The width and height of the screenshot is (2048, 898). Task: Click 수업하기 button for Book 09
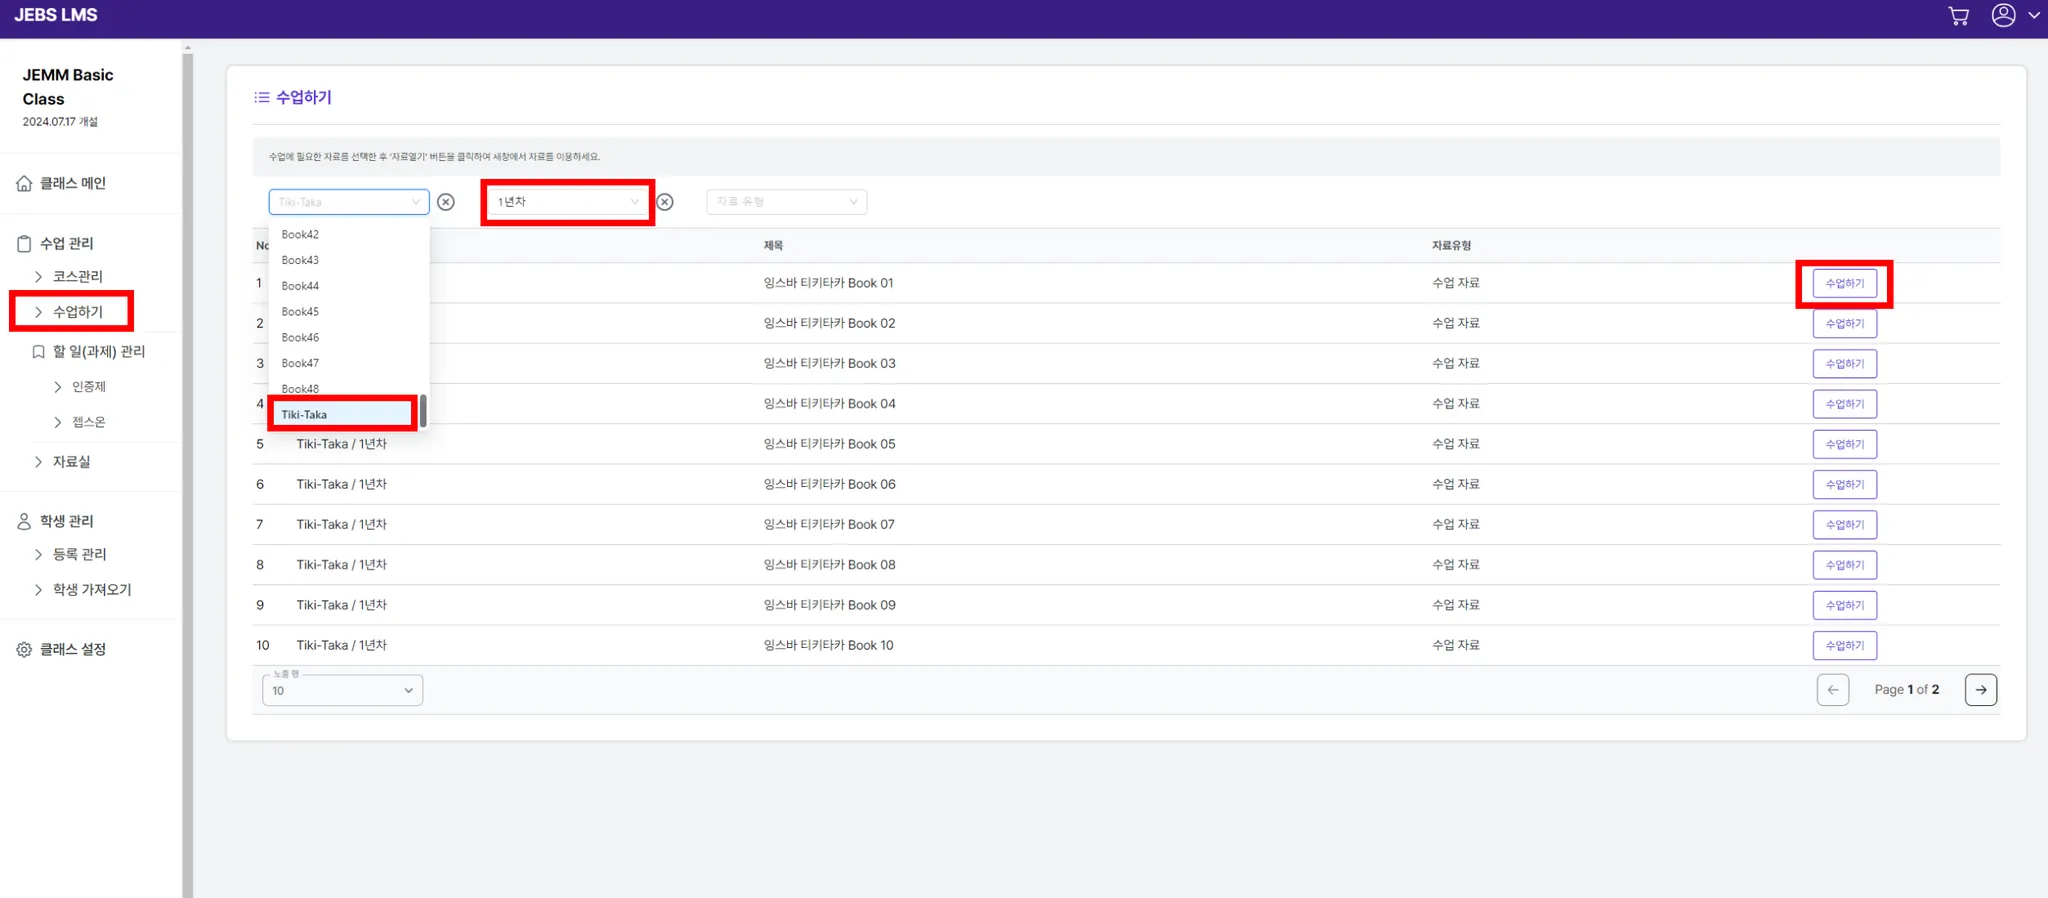coord(1844,605)
